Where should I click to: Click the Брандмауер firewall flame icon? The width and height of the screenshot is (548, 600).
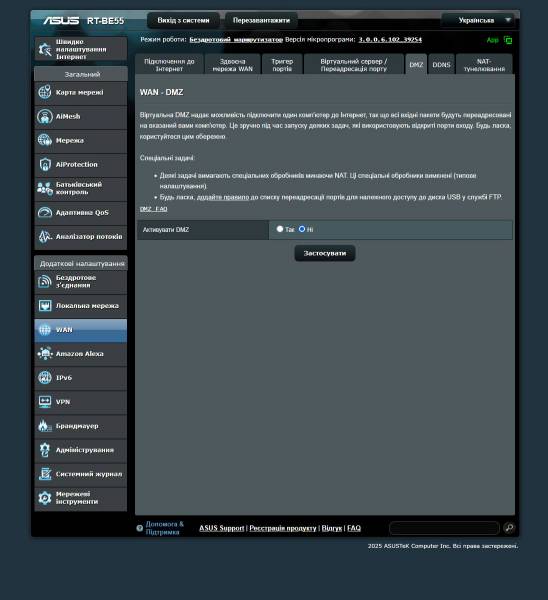[45, 426]
